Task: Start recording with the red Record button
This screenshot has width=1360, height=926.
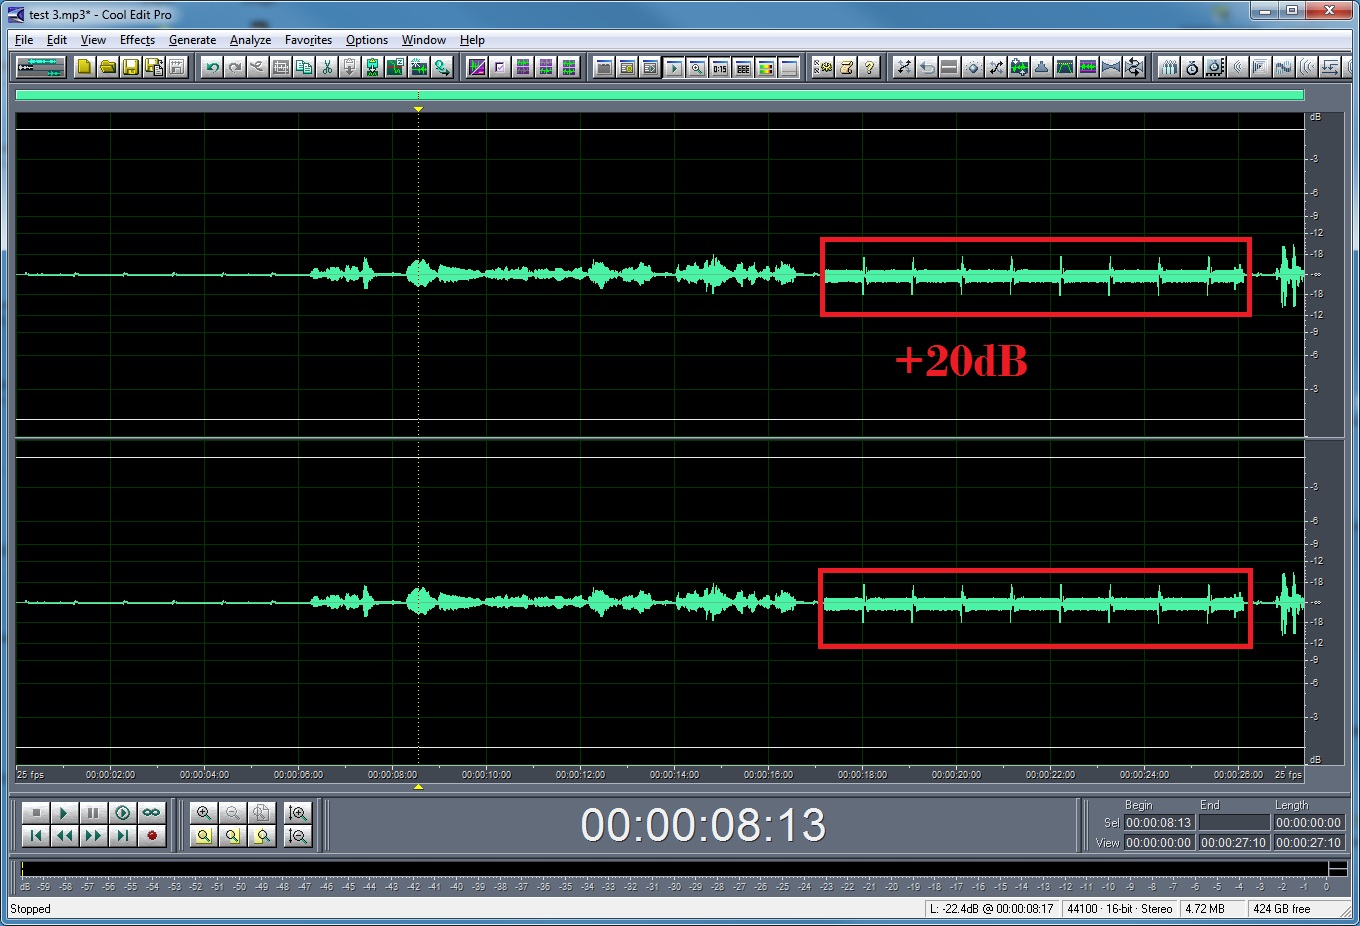Action: [151, 836]
